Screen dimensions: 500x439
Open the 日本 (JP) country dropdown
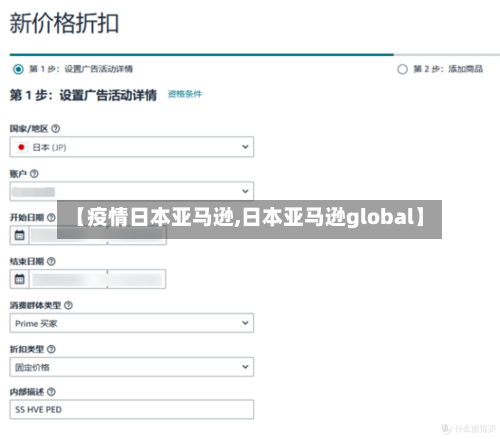pos(132,147)
